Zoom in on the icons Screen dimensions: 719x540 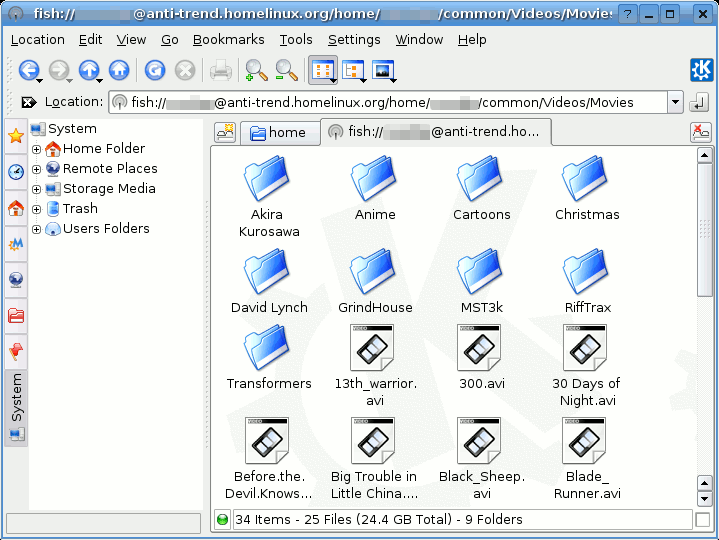coord(256,70)
